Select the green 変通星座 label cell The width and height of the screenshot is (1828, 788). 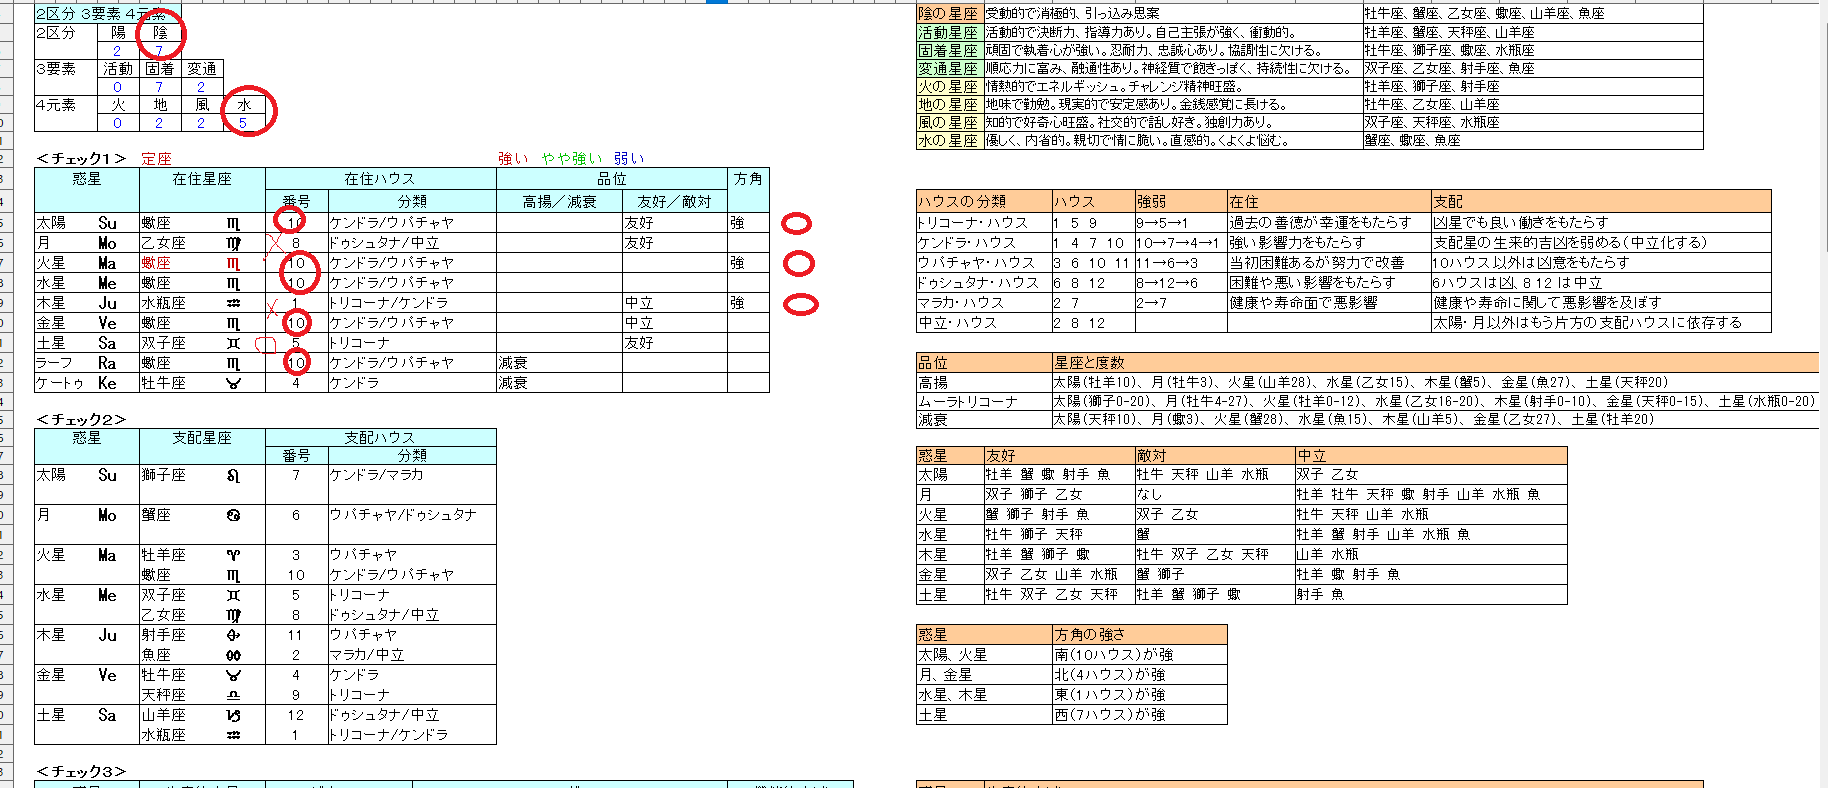(949, 69)
